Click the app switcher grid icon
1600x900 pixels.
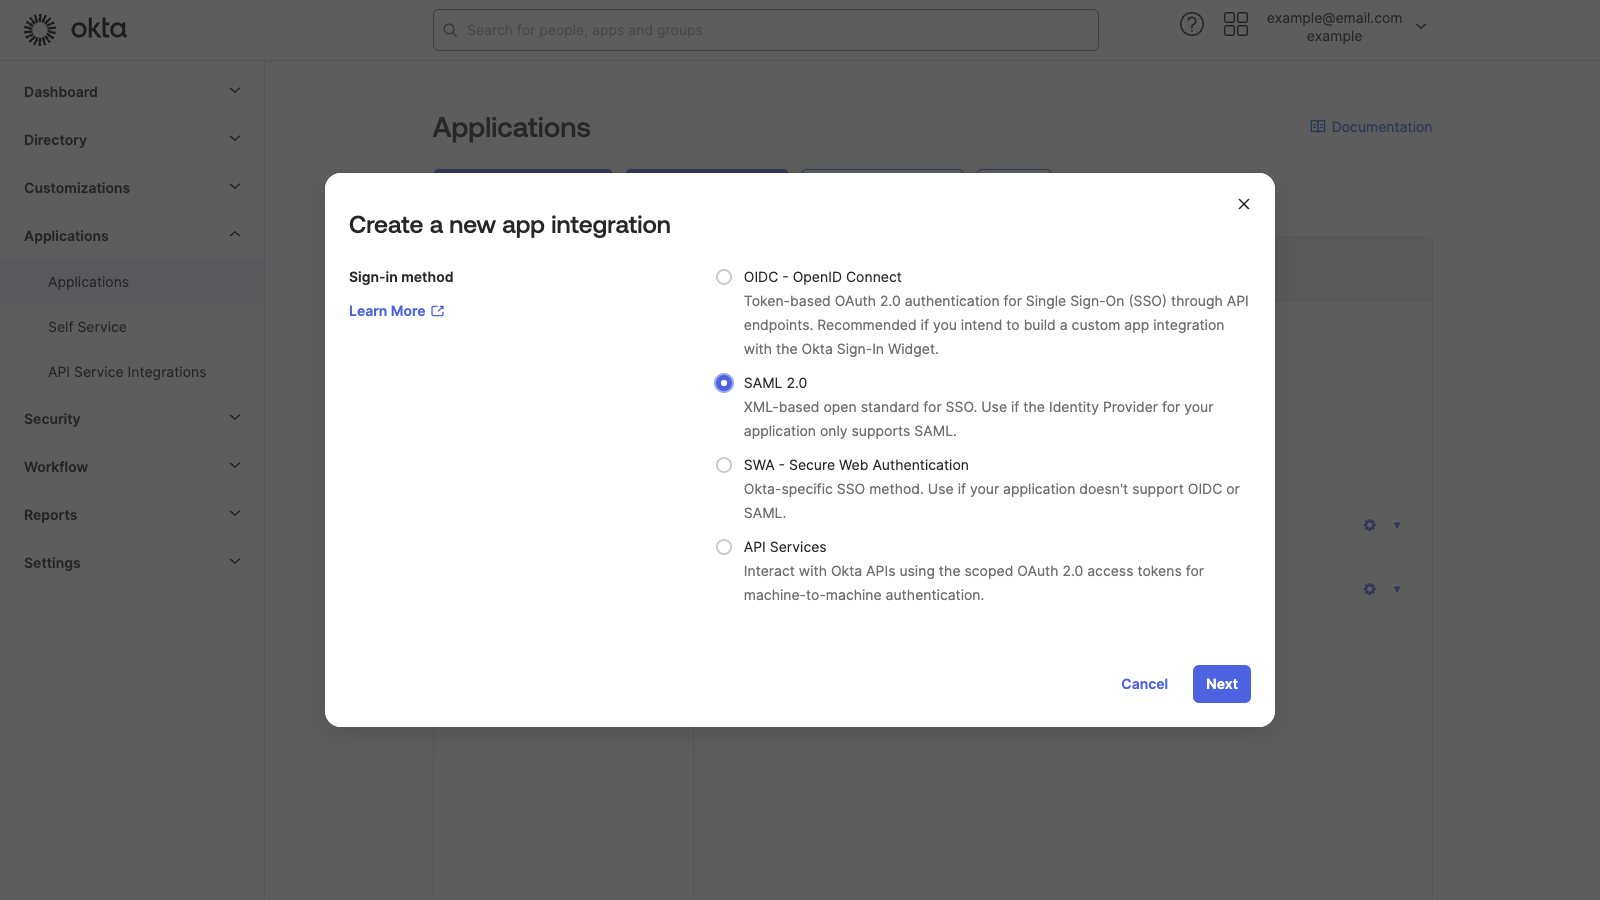pos(1236,24)
